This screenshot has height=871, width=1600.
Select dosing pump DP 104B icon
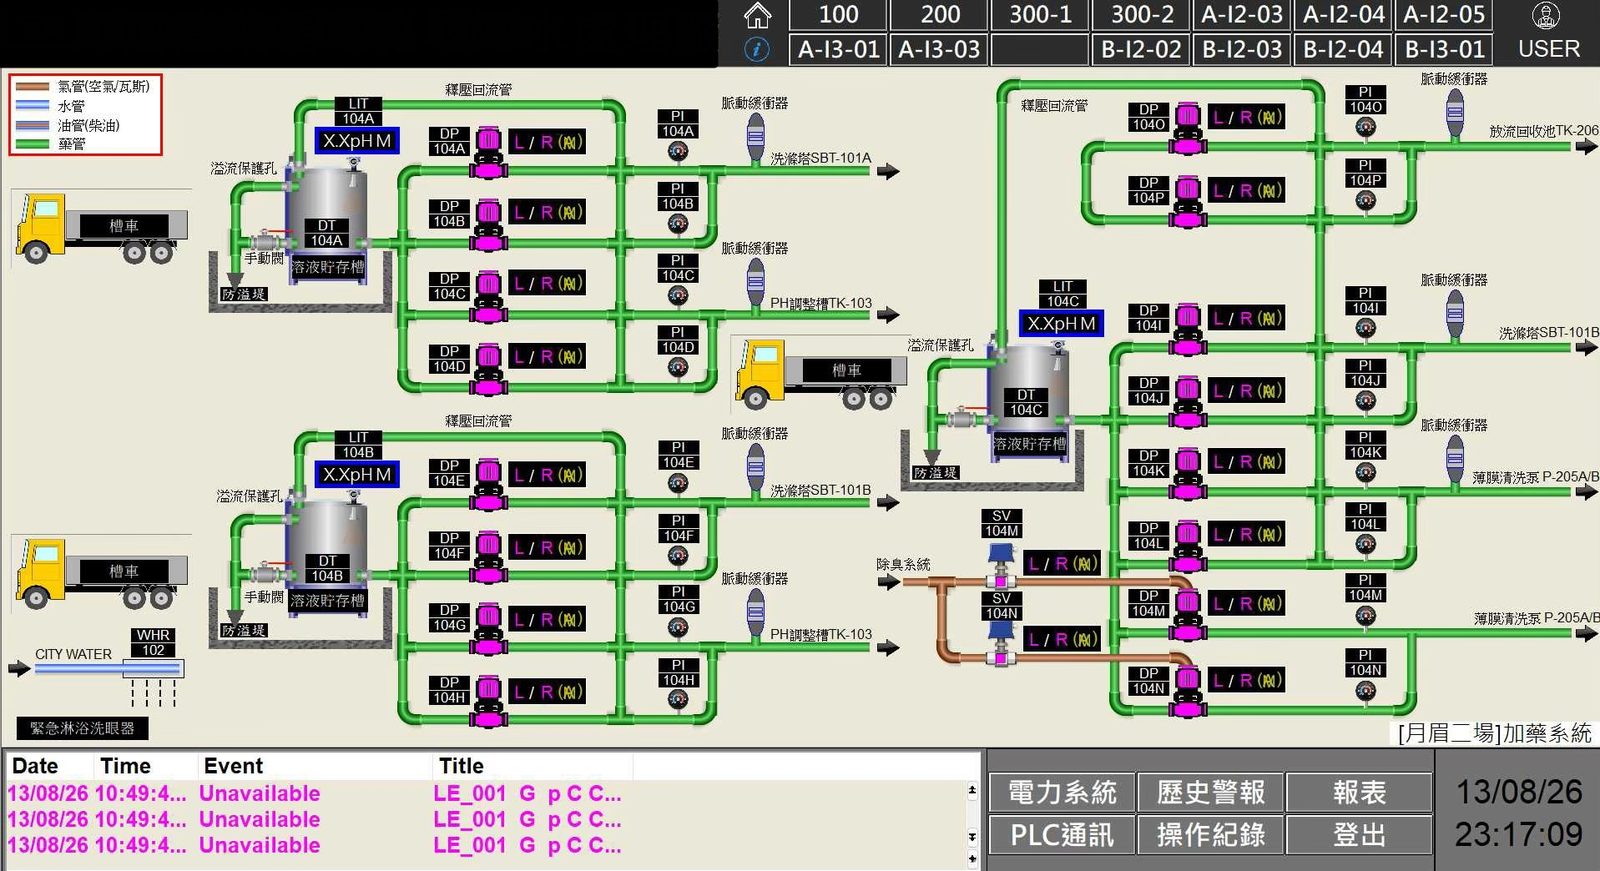489,223
